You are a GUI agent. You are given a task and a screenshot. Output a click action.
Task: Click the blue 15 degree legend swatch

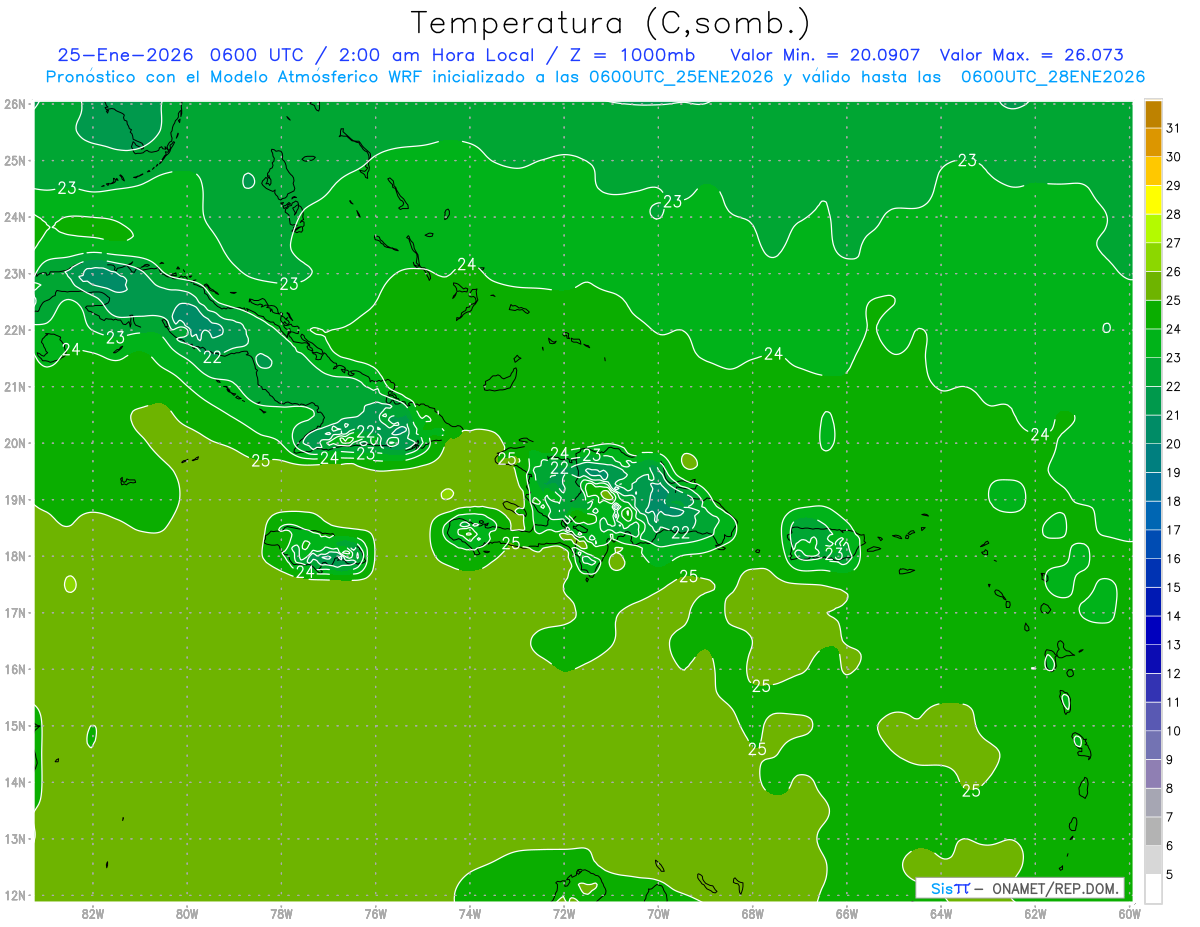[1153, 573]
